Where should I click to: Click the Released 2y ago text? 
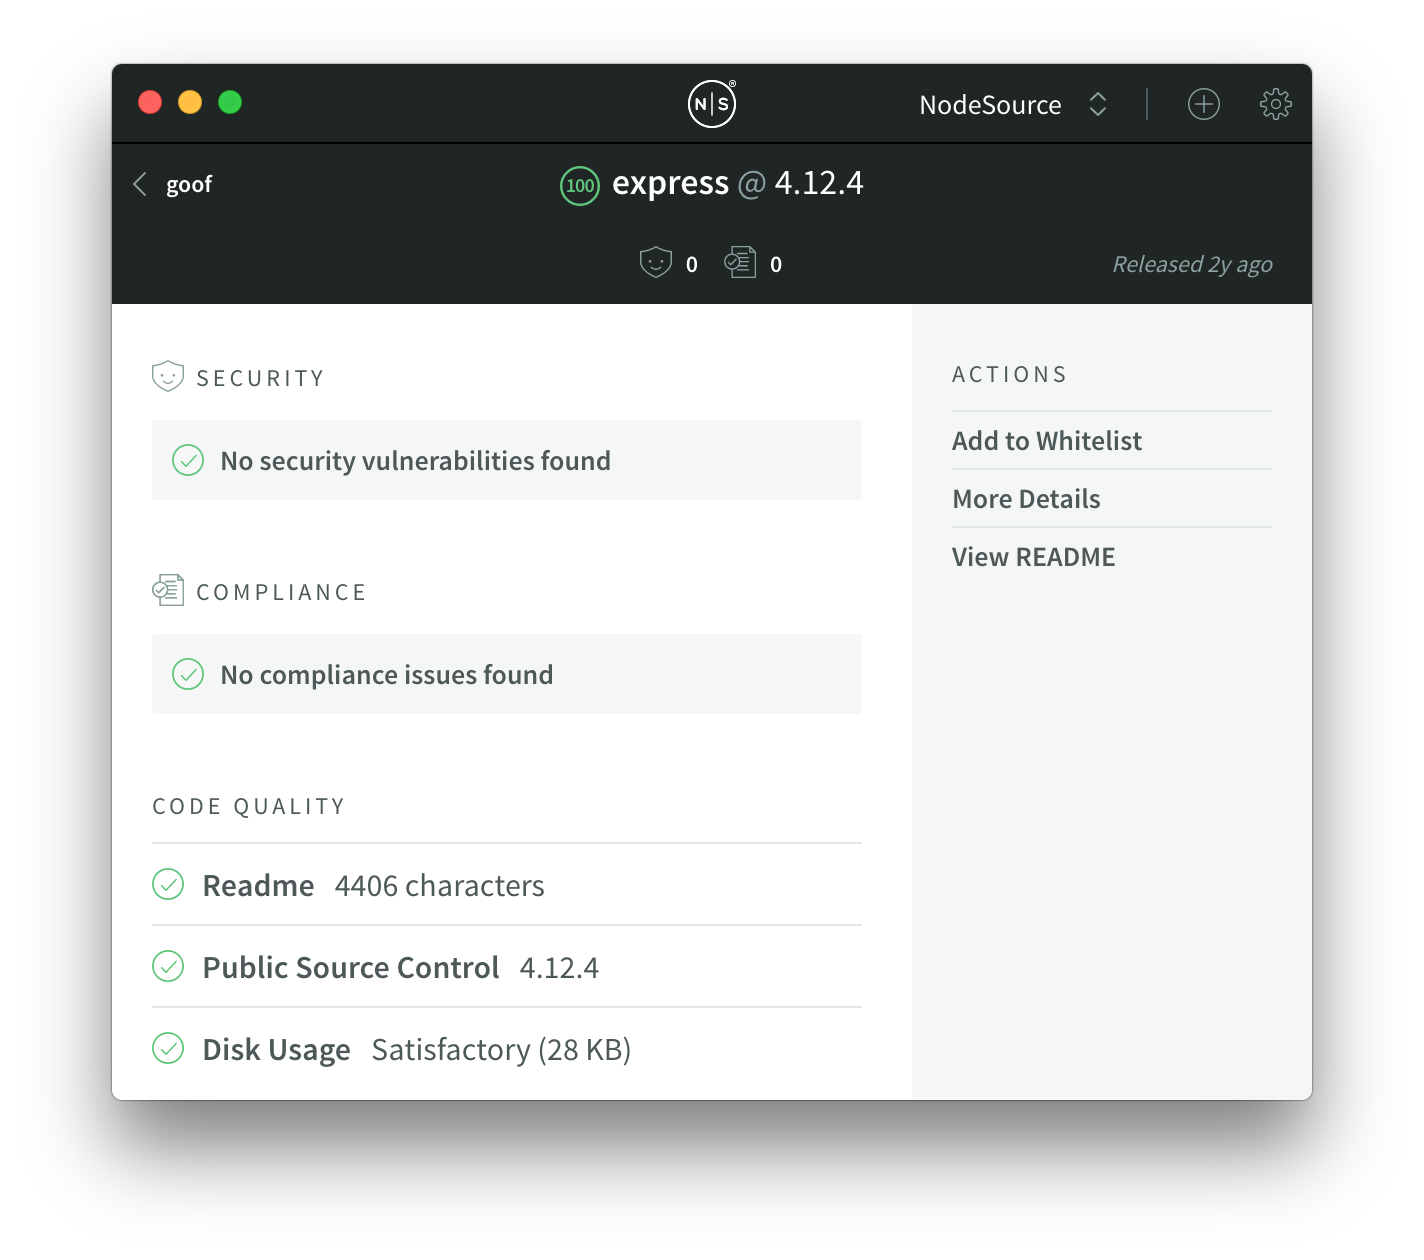pos(1192,264)
